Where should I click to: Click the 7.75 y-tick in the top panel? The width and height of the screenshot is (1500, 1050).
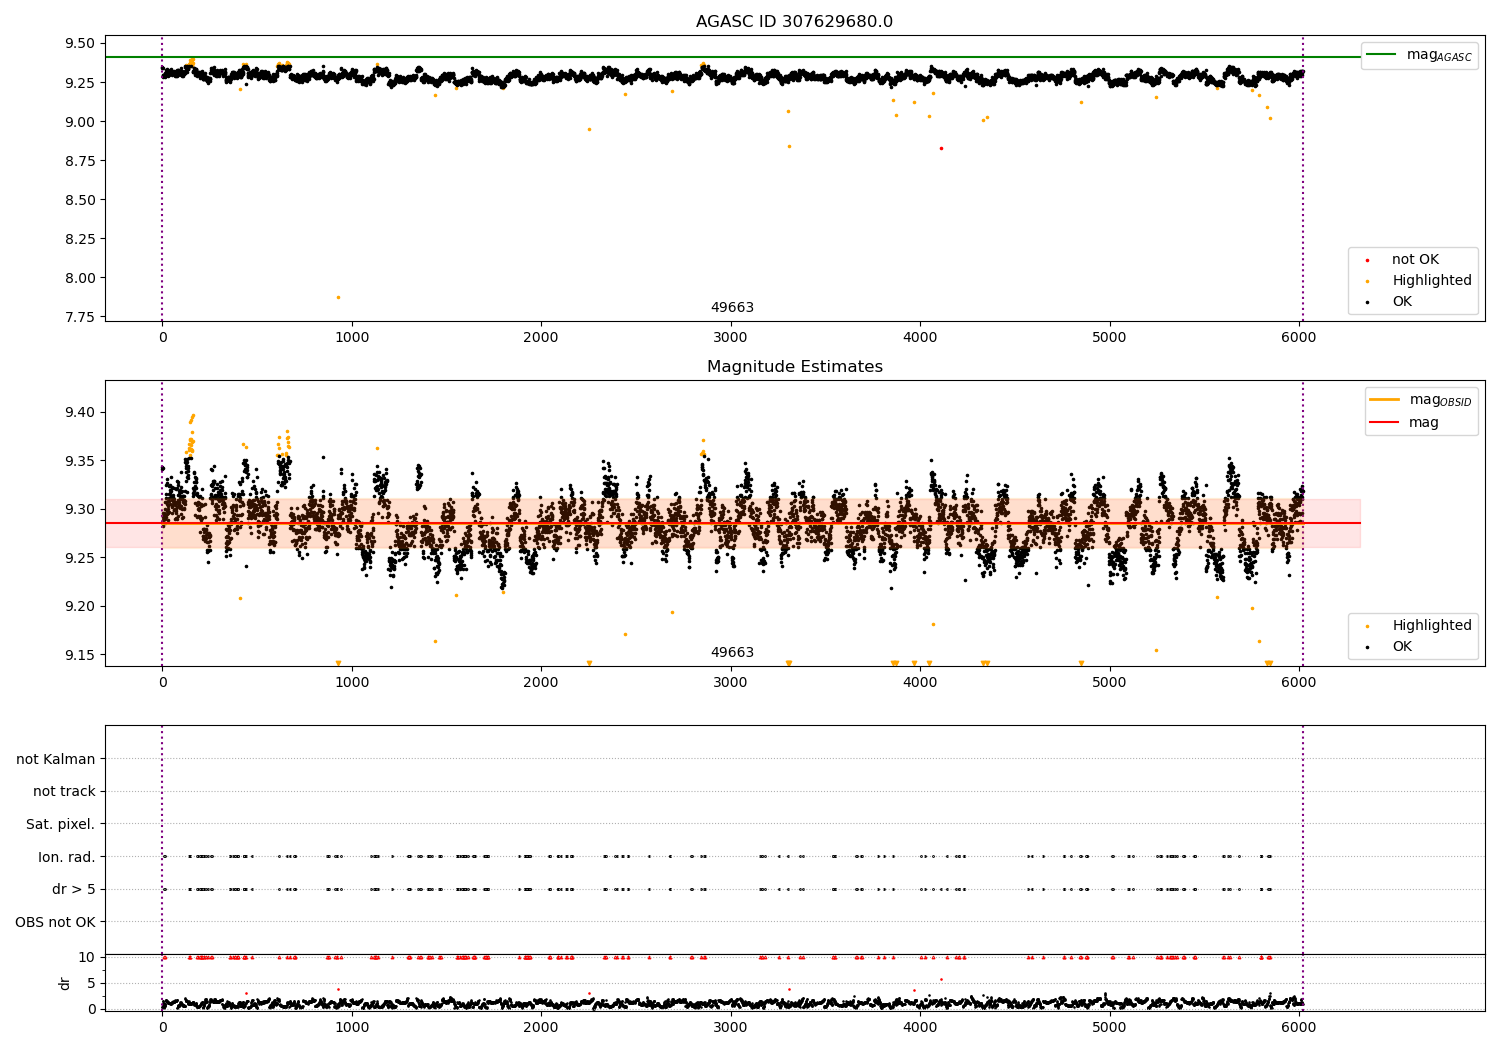pos(79,317)
